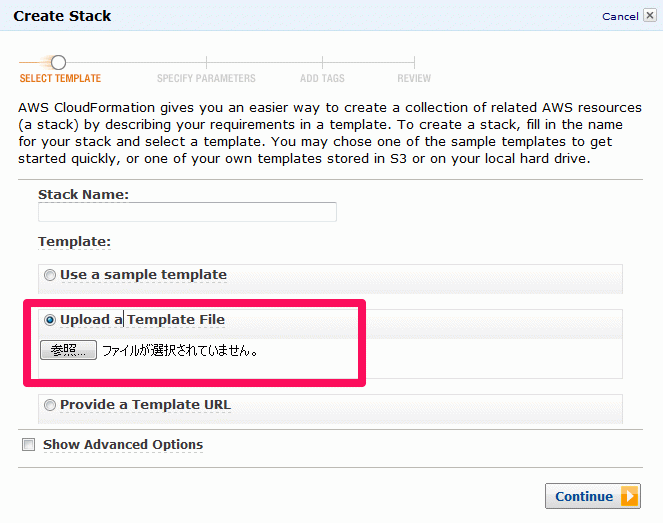The image size is (663, 523).
Task: Open the Review step label
Action: pyautogui.click(x=414, y=79)
